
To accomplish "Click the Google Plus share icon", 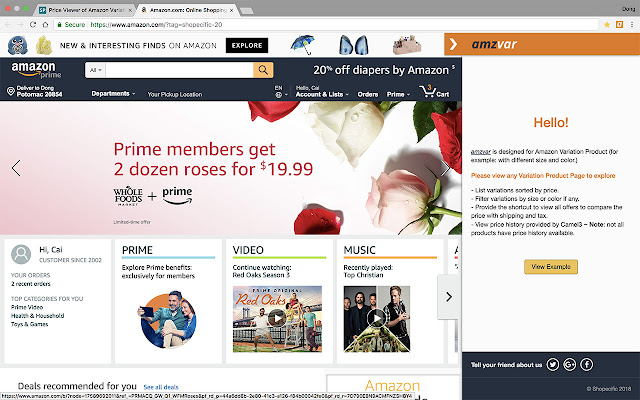I will point(569,364).
